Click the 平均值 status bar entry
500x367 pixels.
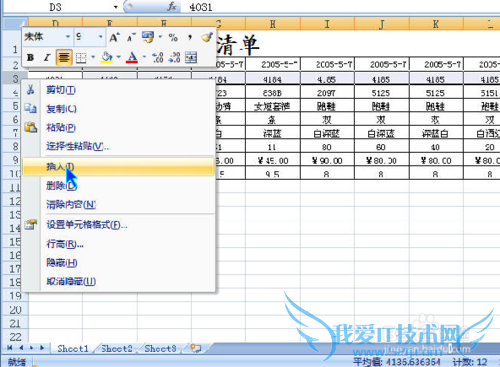coord(397,362)
